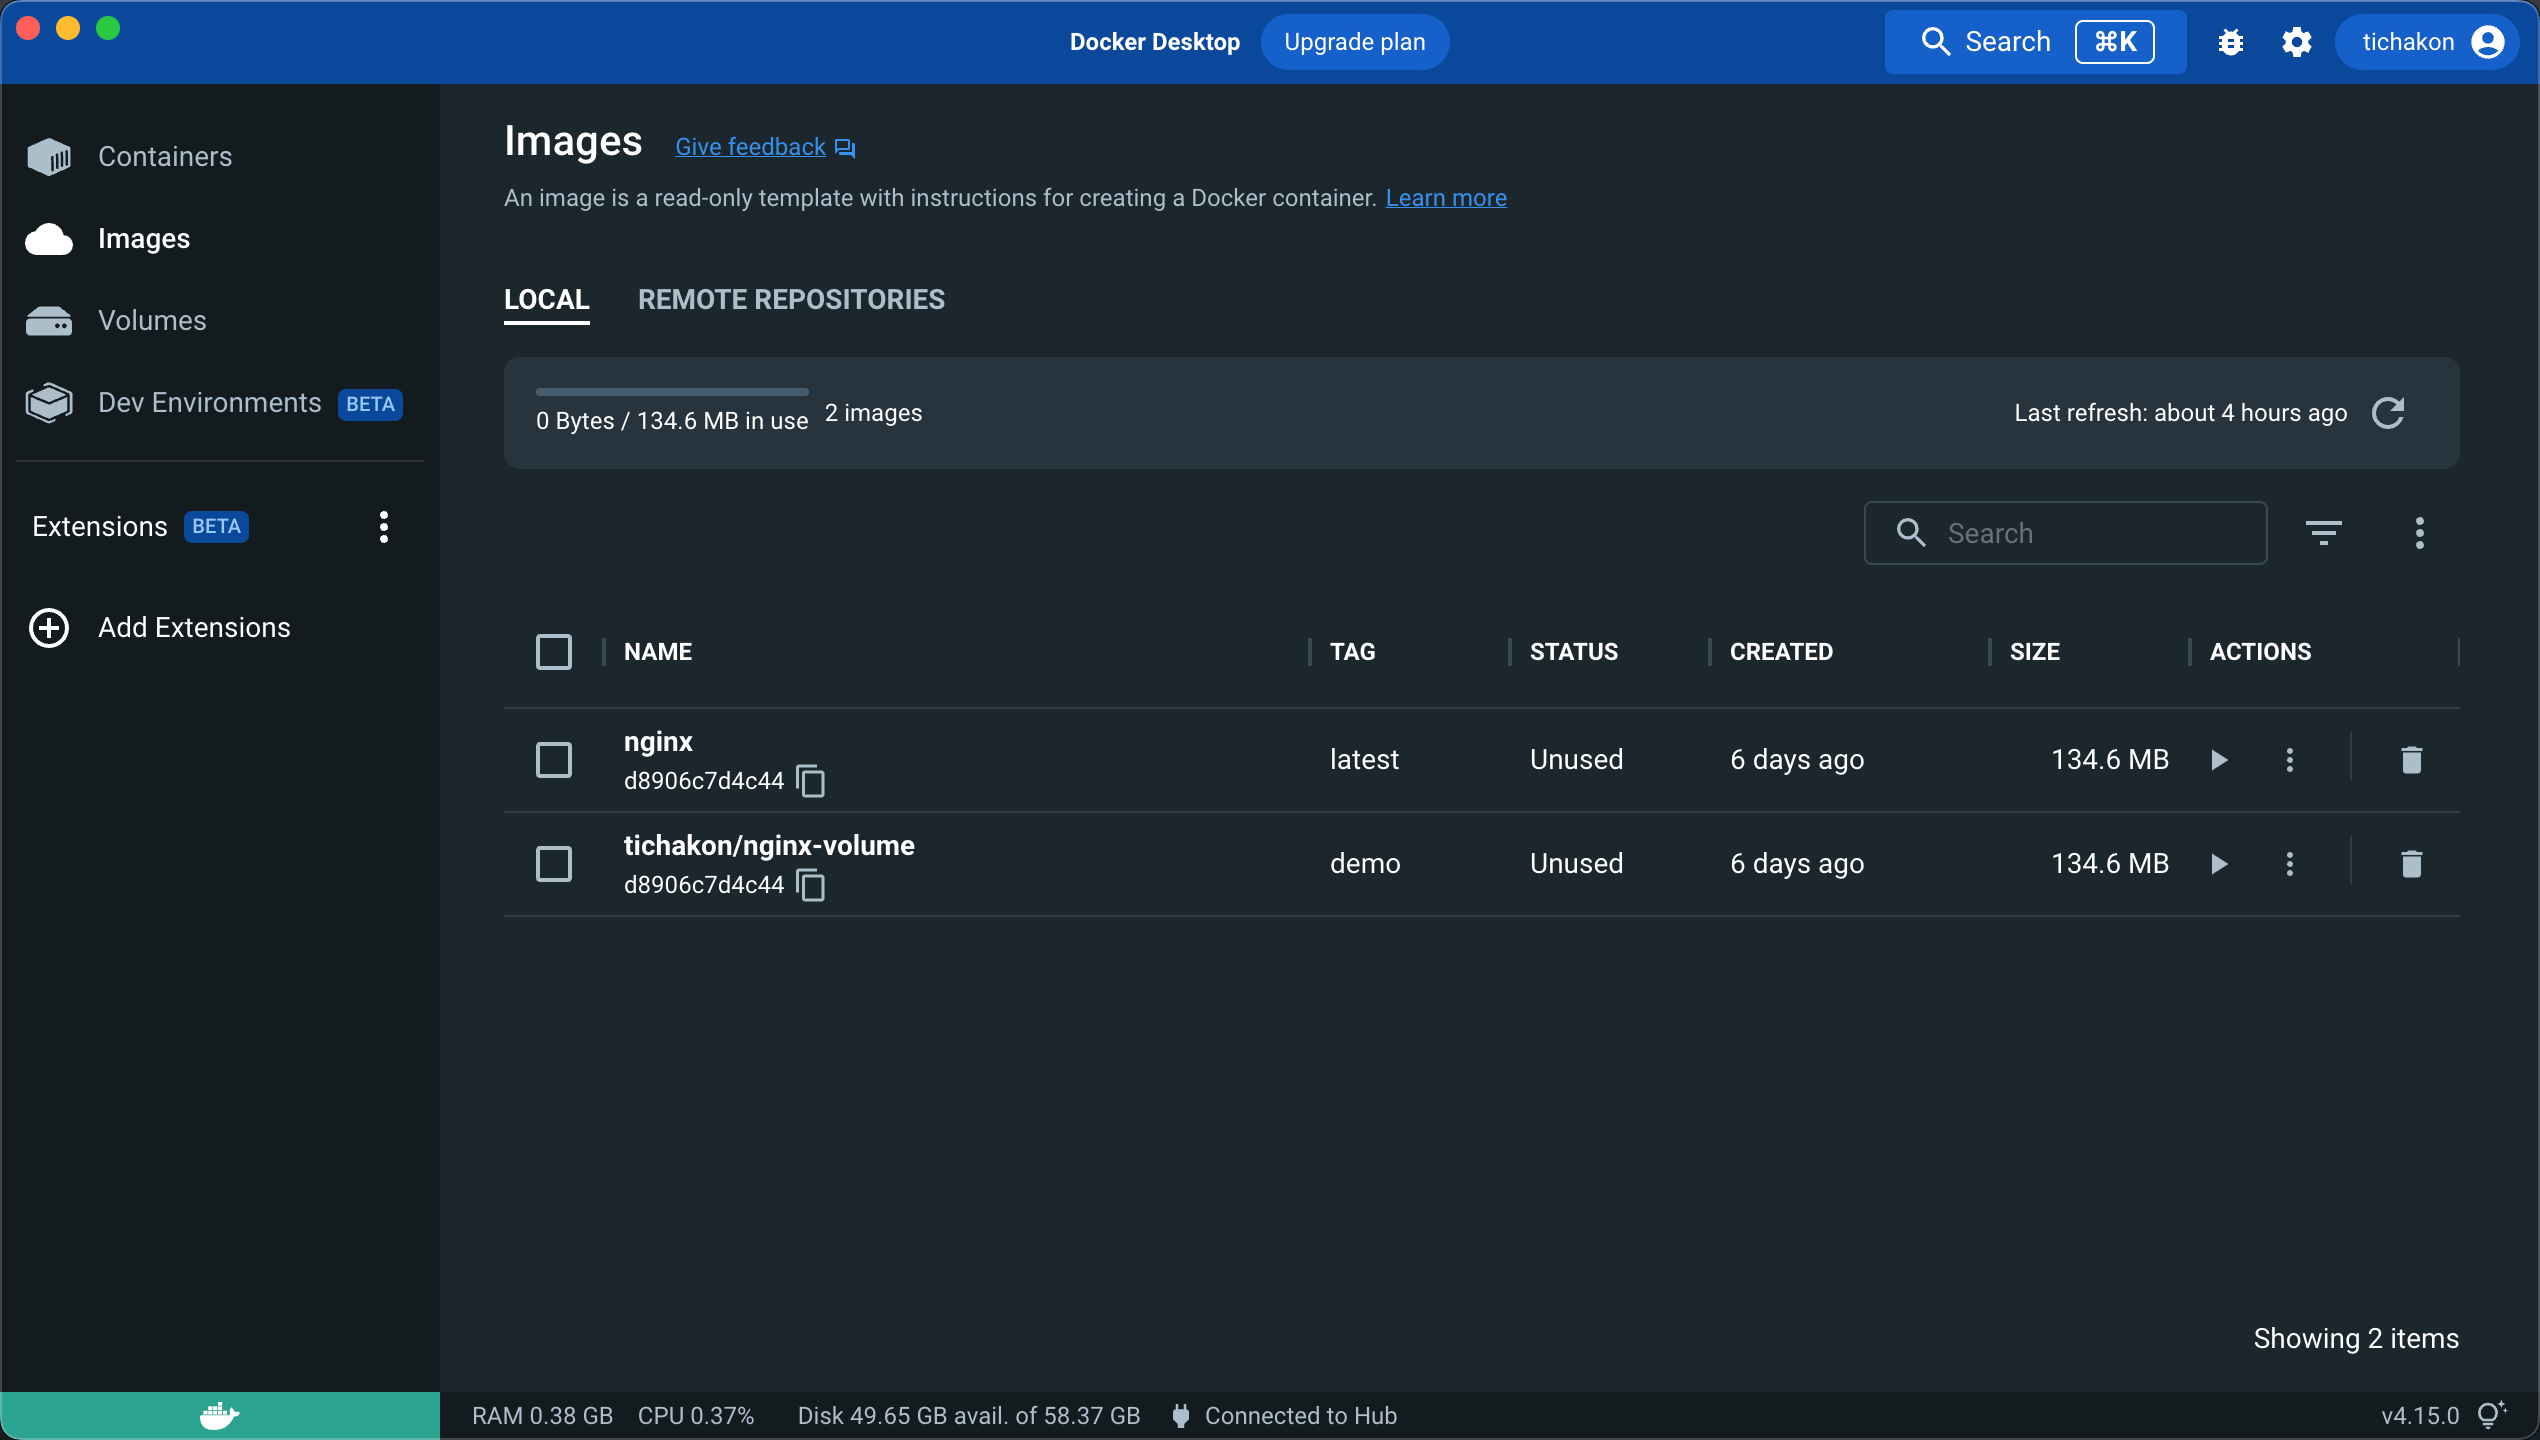This screenshot has height=1440, width=2540.
Task: Open the Troubleshoot bug icon
Action: pyautogui.click(x=2231, y=42)
